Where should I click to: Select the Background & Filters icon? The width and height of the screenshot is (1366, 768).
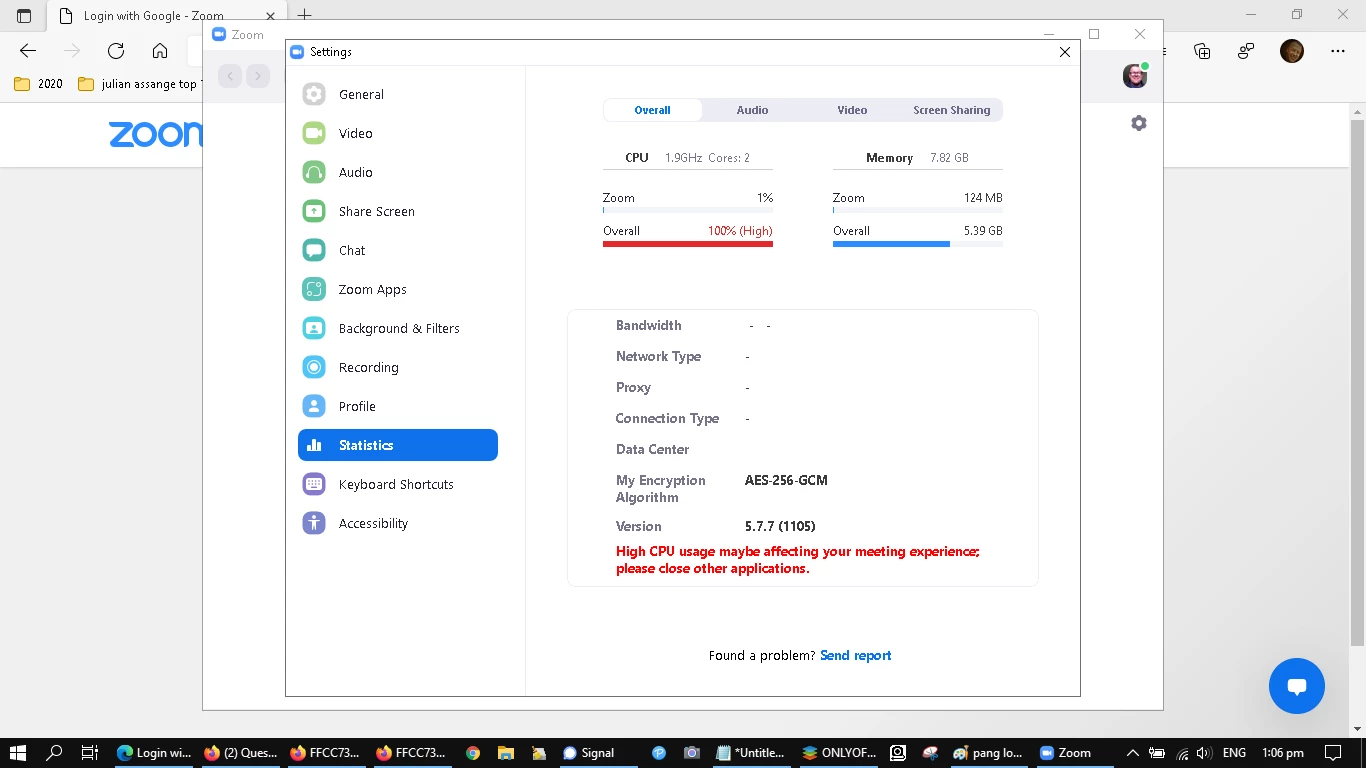tap(314, 328)
